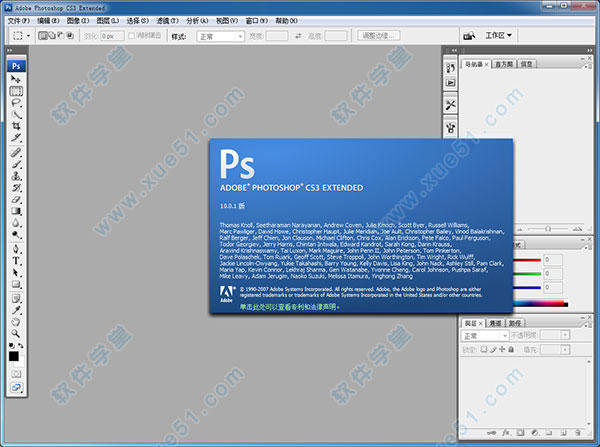
Task: Select the Gradient tool
Action: (x=16, y=211)
